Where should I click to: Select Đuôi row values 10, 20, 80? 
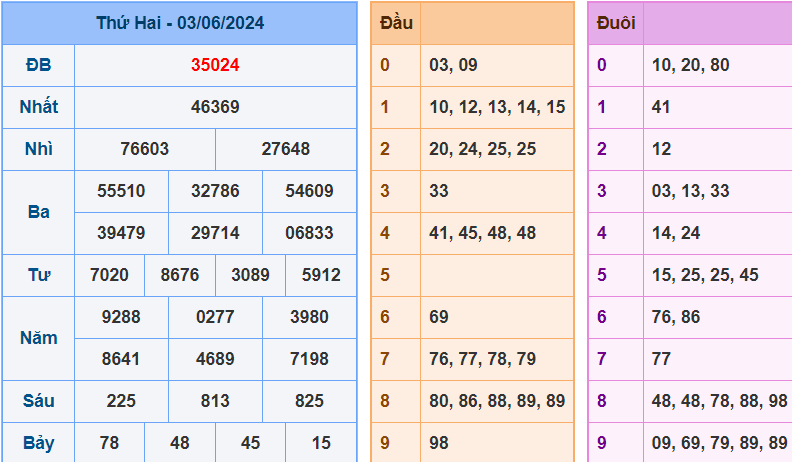coord(690,65)
